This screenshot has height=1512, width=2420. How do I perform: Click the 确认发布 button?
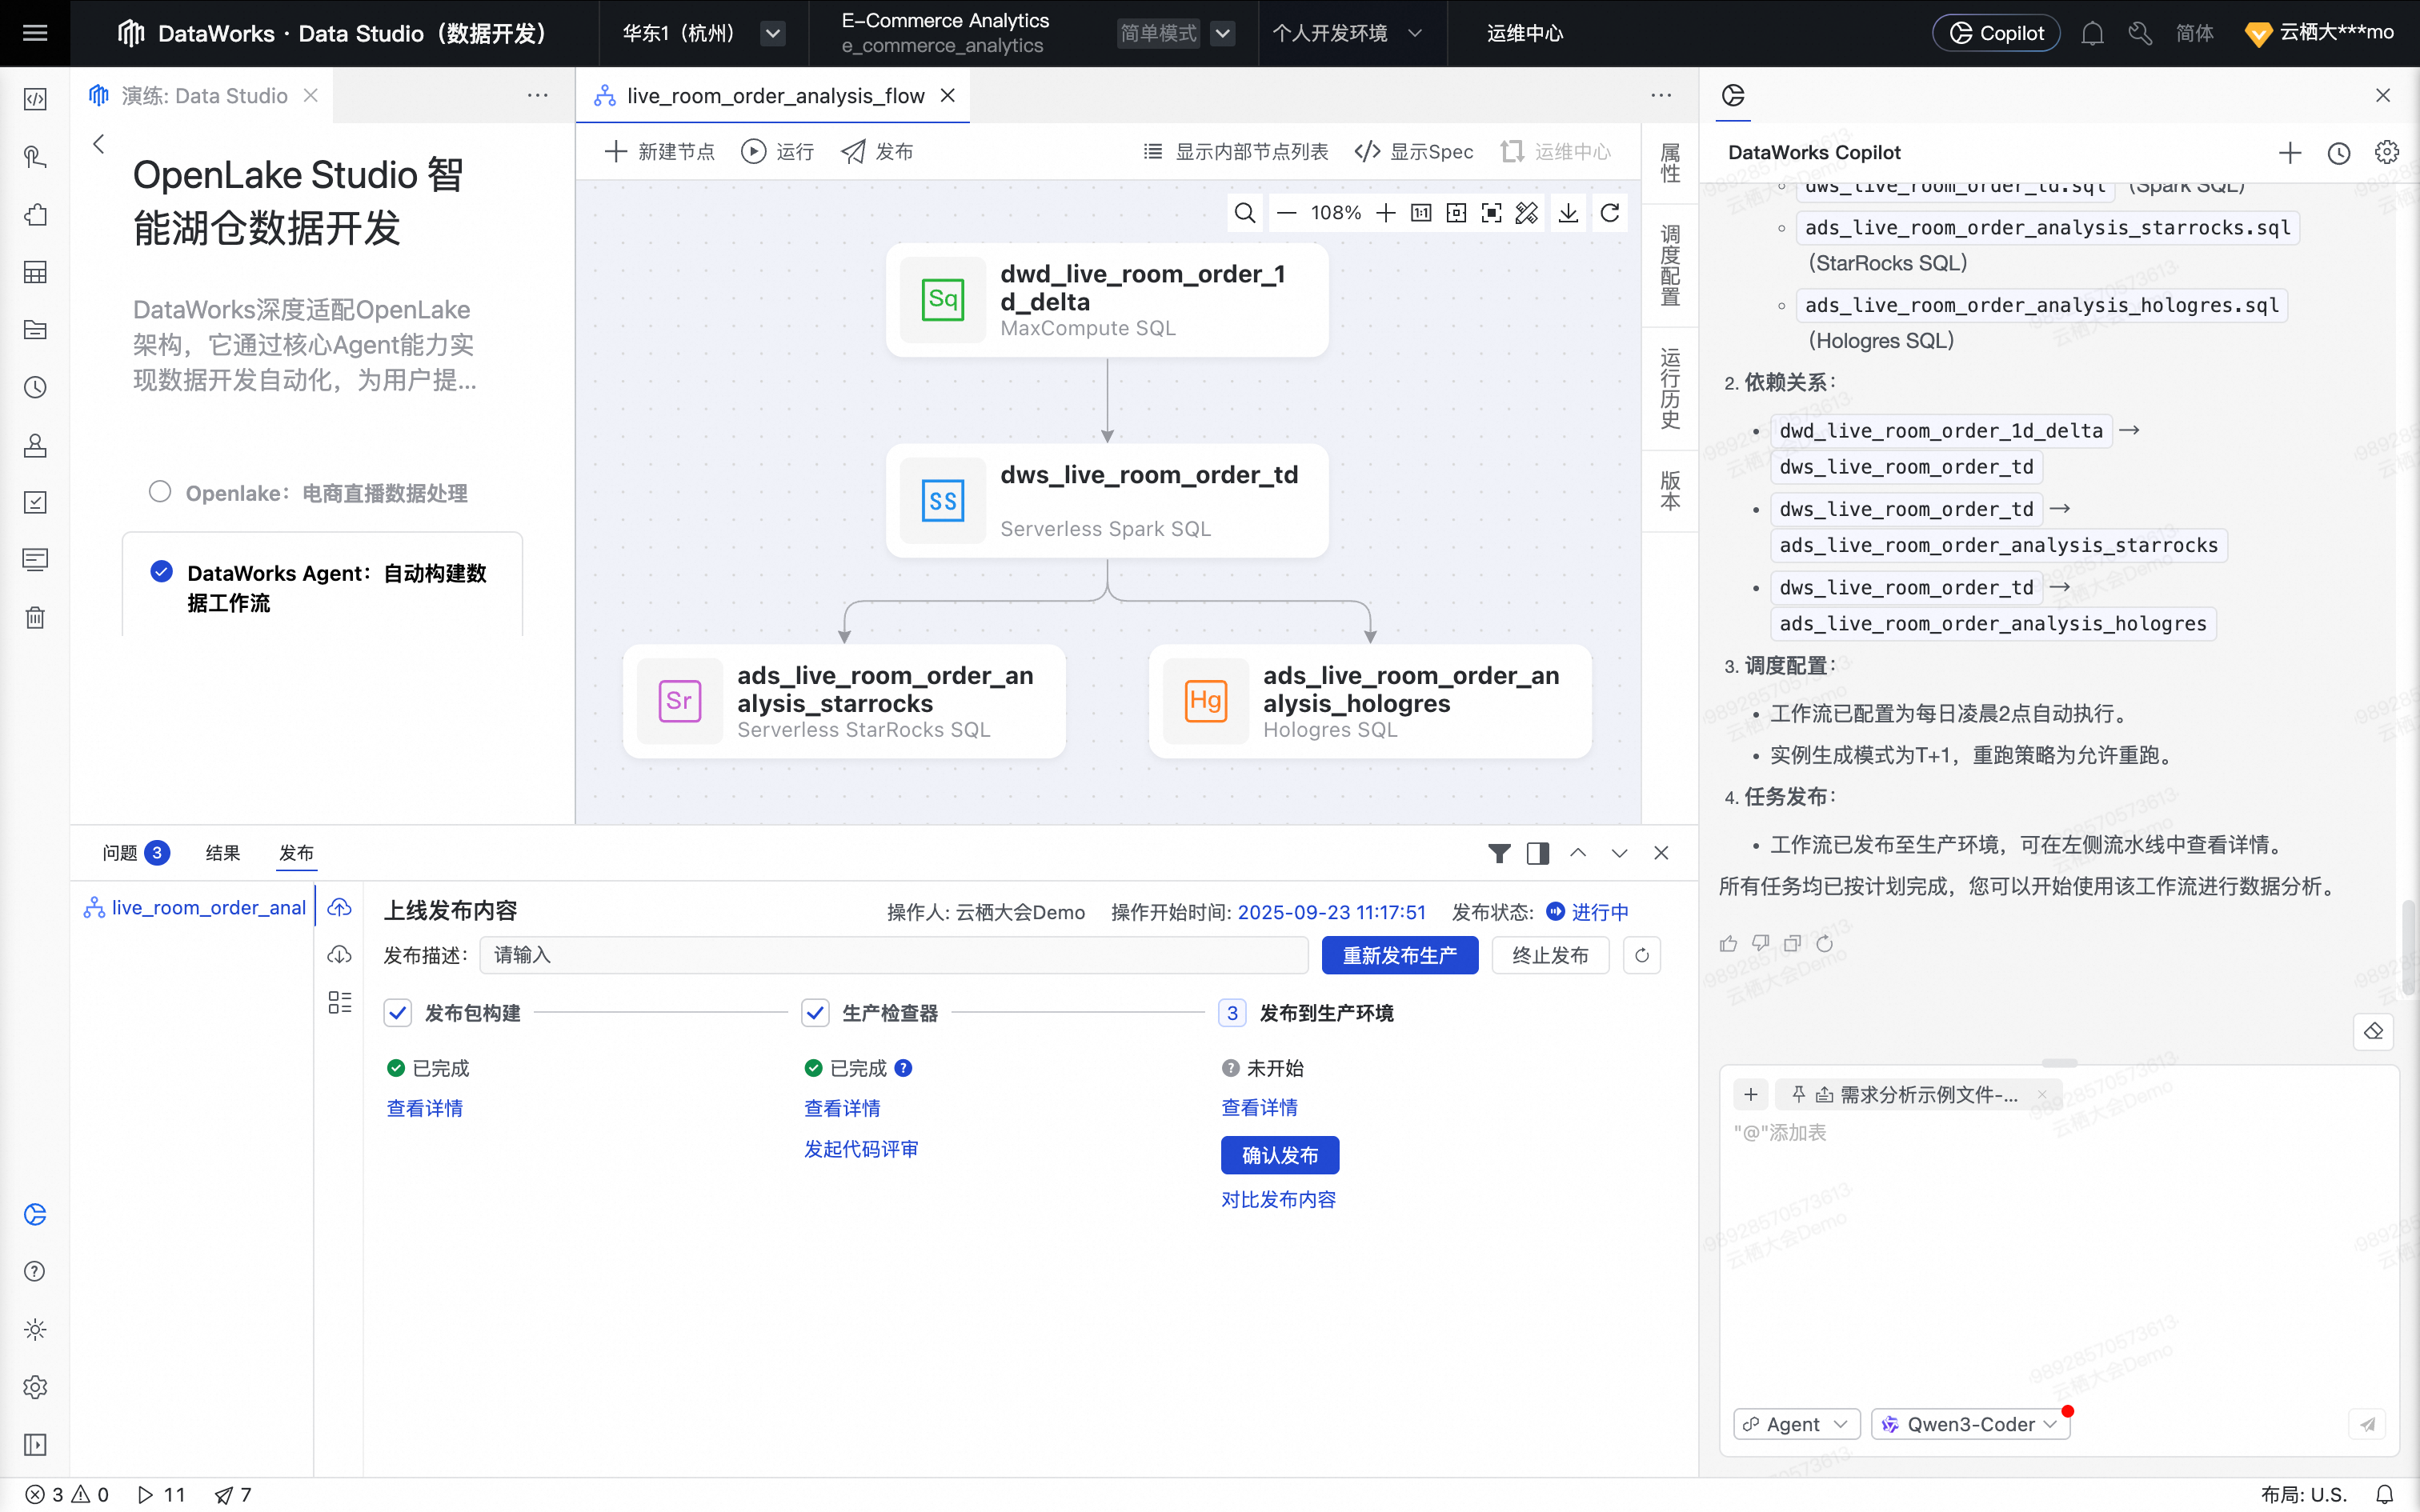pyautogui.click(x=1279, y=1155)
